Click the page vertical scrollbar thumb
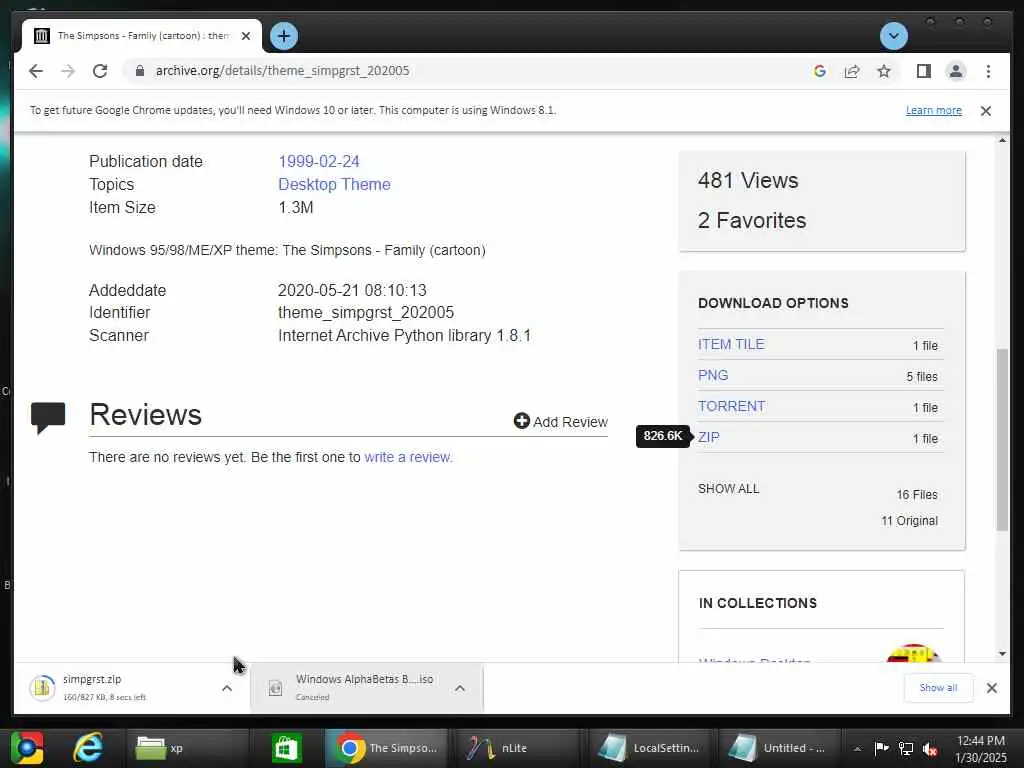Image resolution: width=1024 pixels, height=768 pixels. pos(1002,440)
